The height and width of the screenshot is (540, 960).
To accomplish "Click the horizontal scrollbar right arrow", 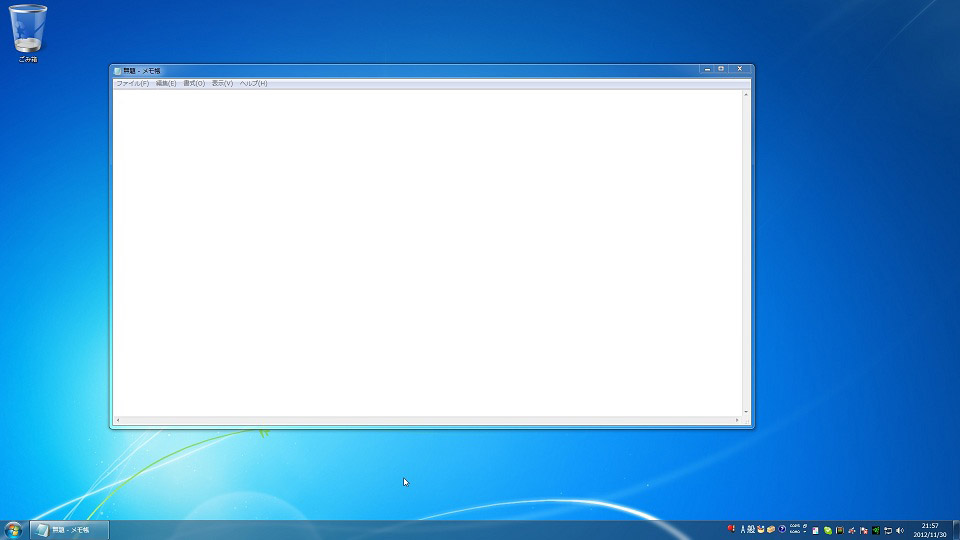I will [x=737, y=420].
